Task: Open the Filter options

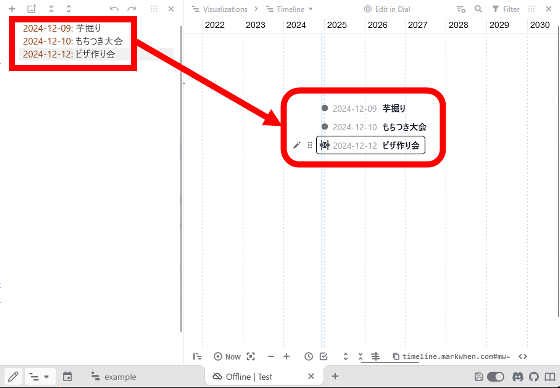Action: click(x=505, y=9)
